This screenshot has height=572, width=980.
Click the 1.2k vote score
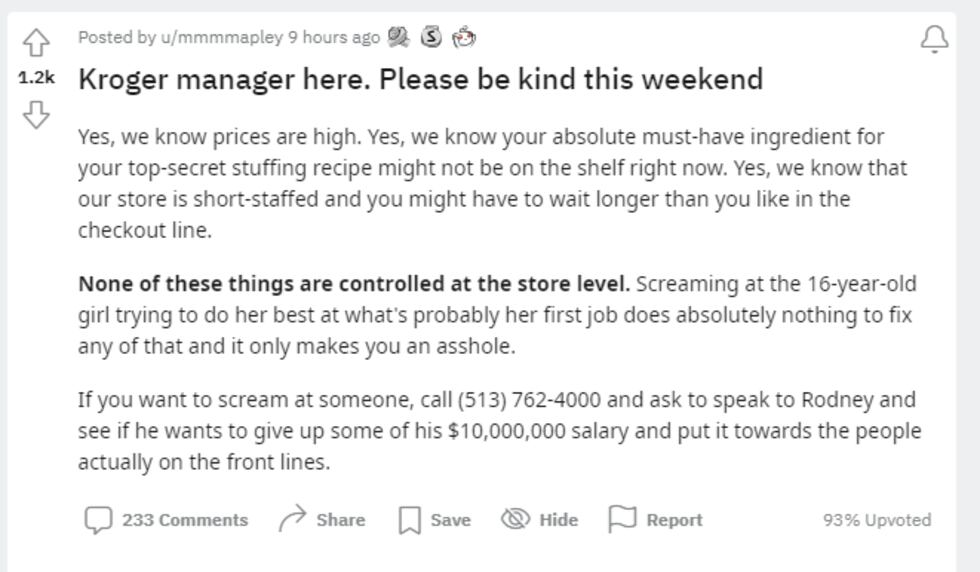[36, 78]
